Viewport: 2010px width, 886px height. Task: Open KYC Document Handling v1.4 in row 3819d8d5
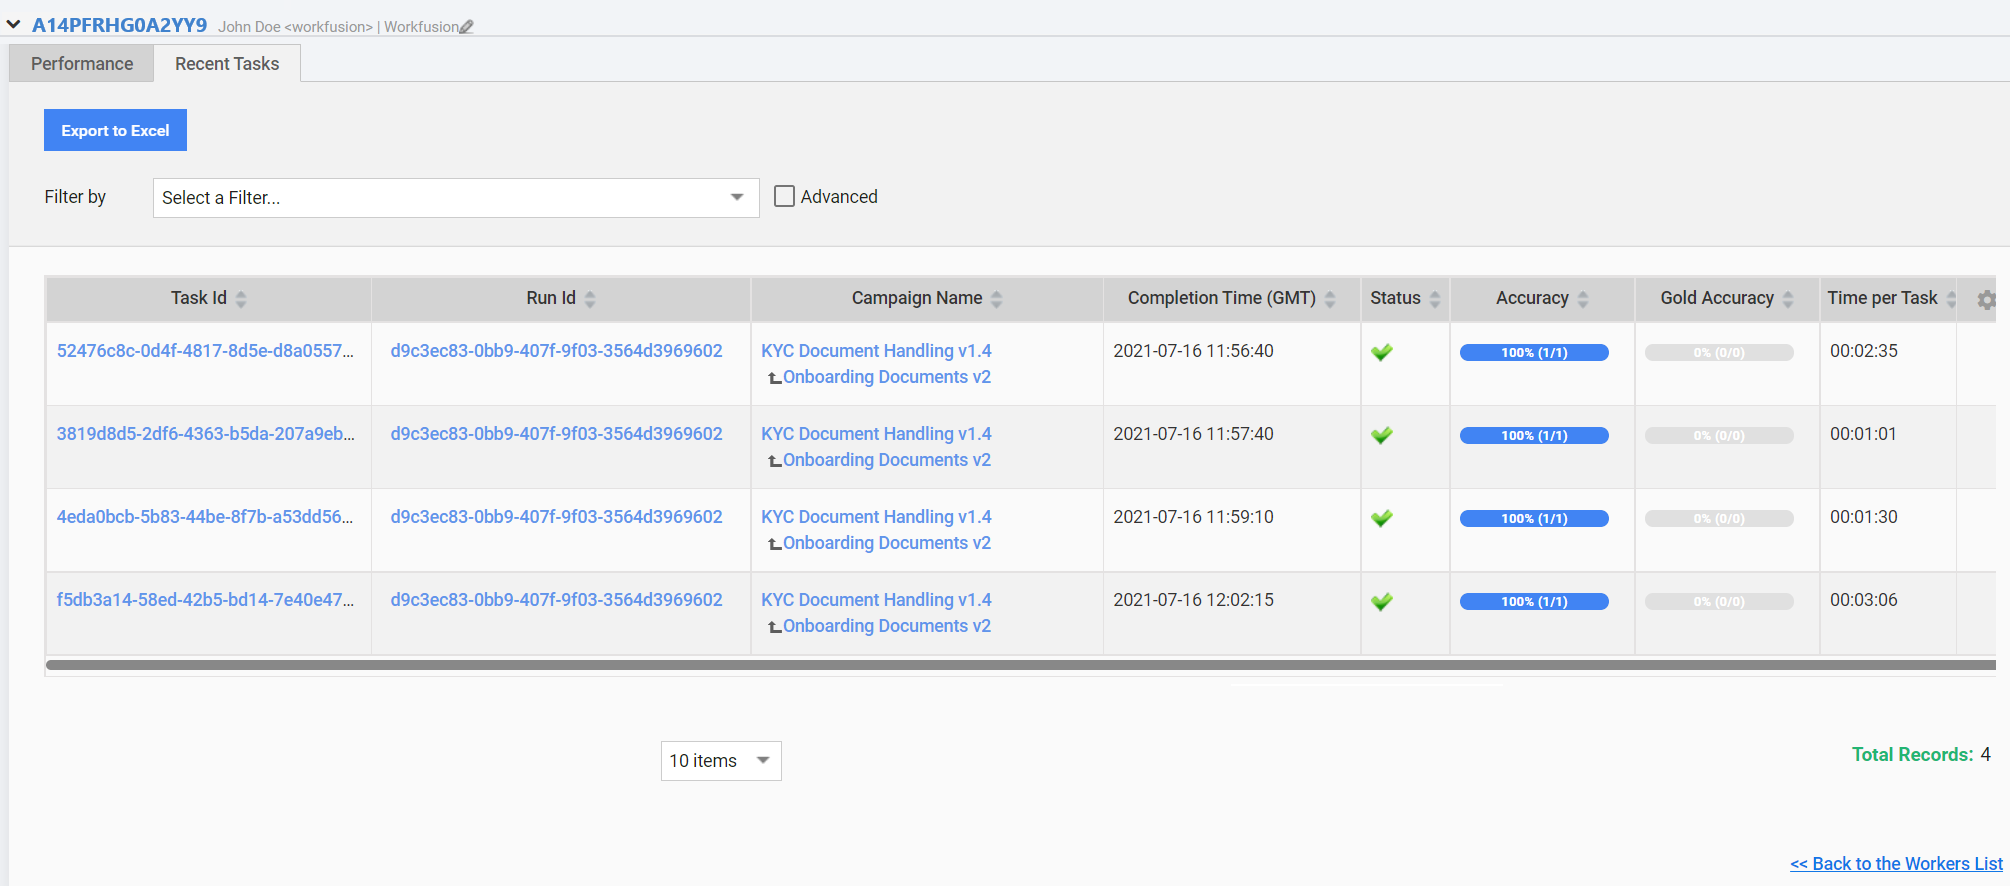pyautogui.click(x=876, y=434)
